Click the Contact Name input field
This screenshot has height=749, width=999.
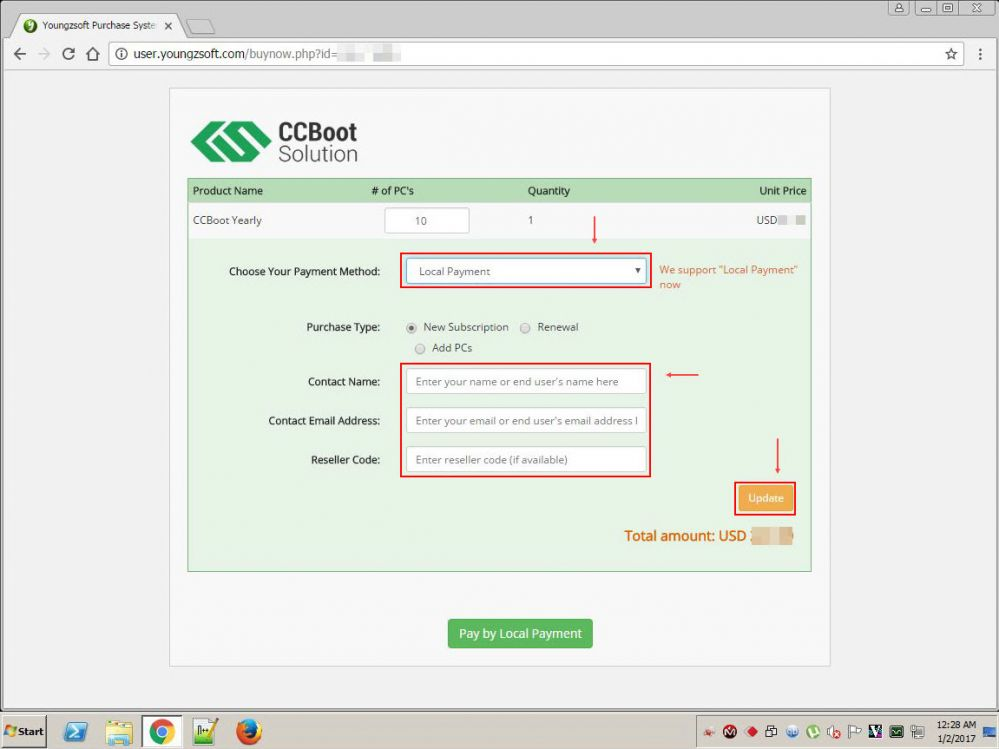[x=526, y=381]
